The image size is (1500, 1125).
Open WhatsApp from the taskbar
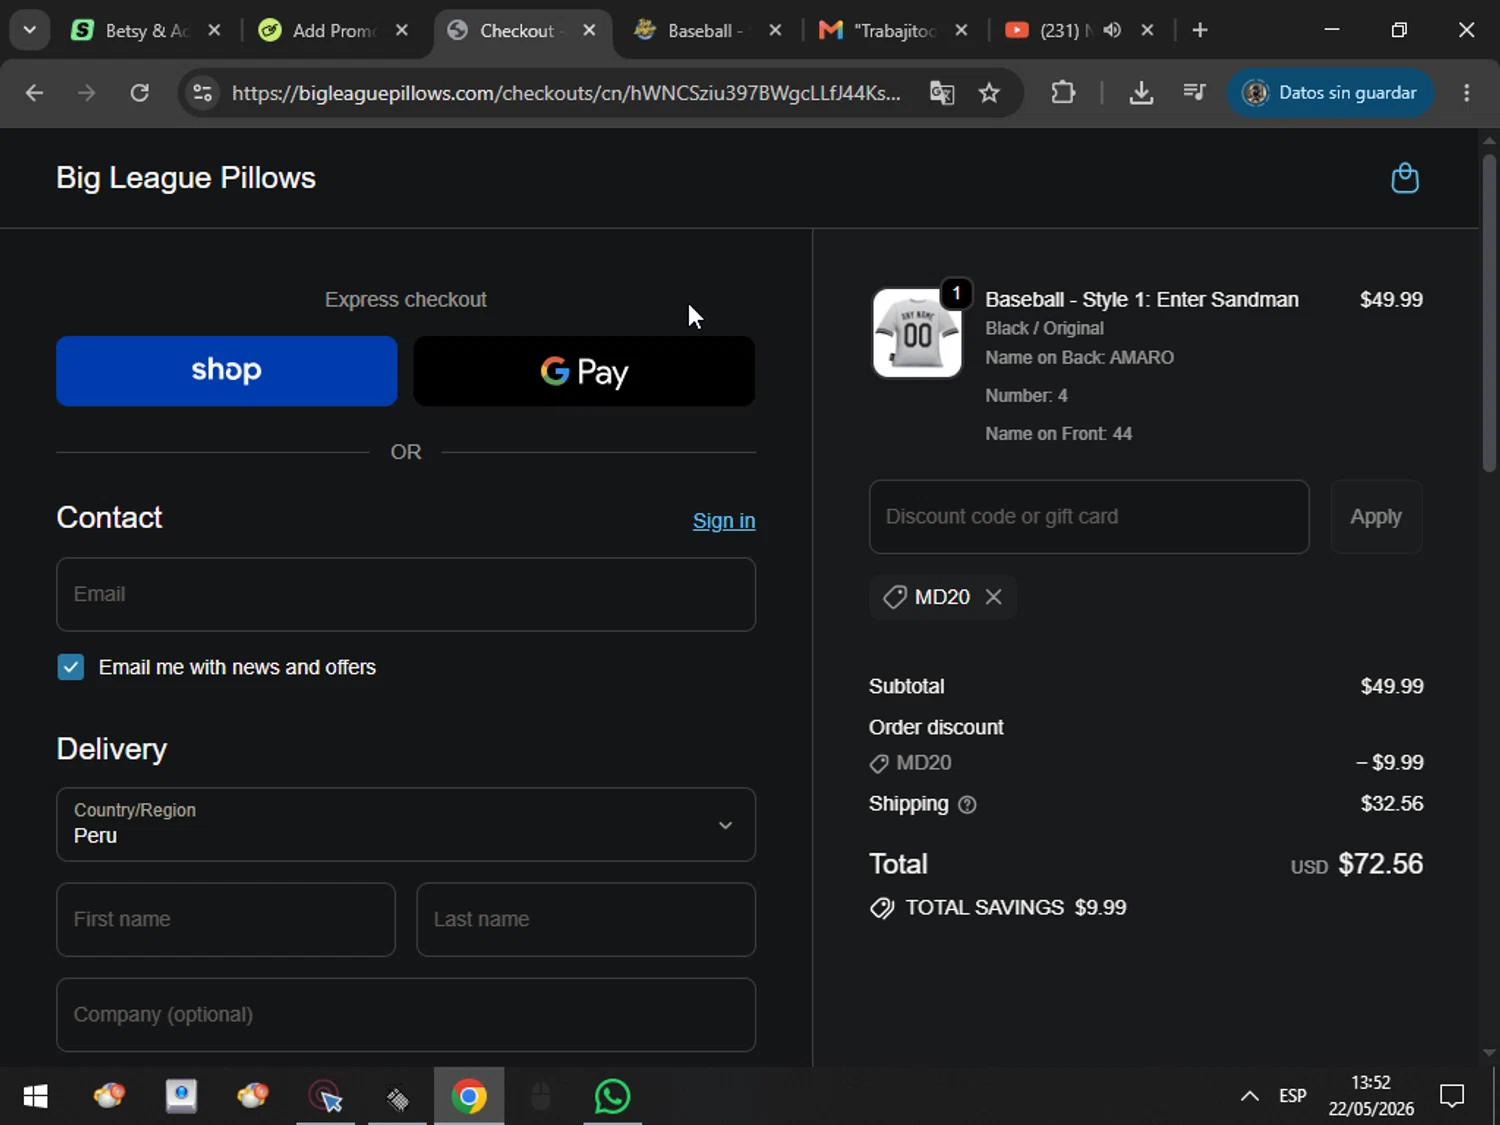pyautogui.click(x=612, y=1097)
